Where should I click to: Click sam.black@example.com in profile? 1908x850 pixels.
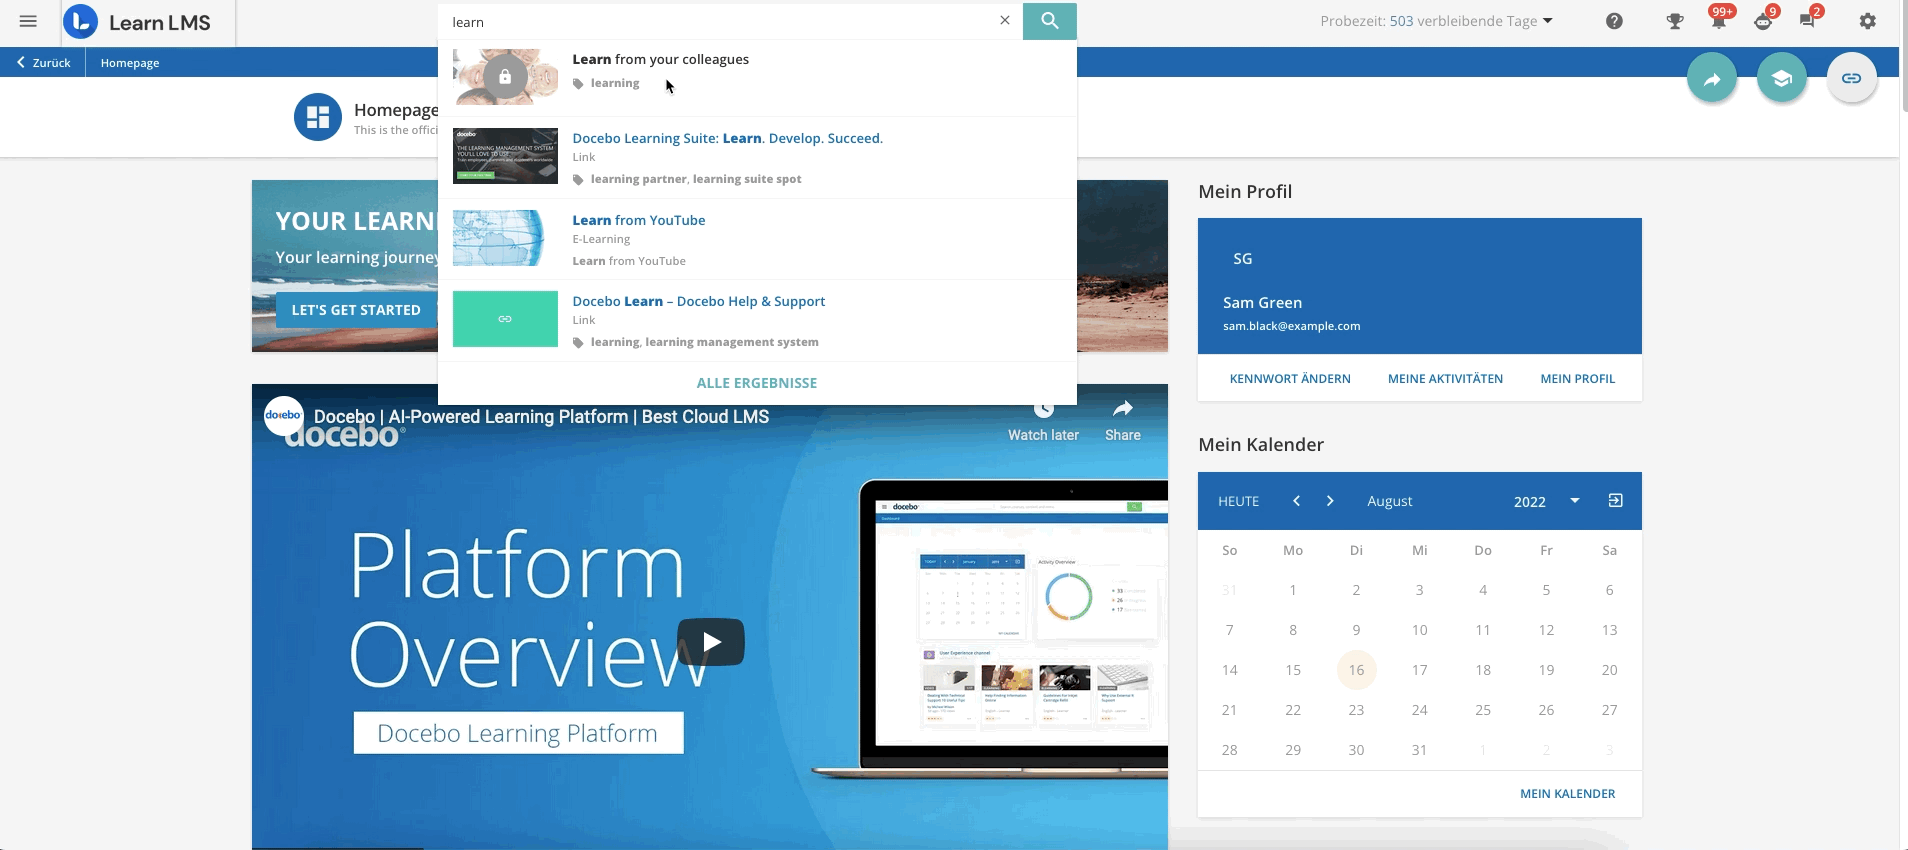(x=1291, y=326)
